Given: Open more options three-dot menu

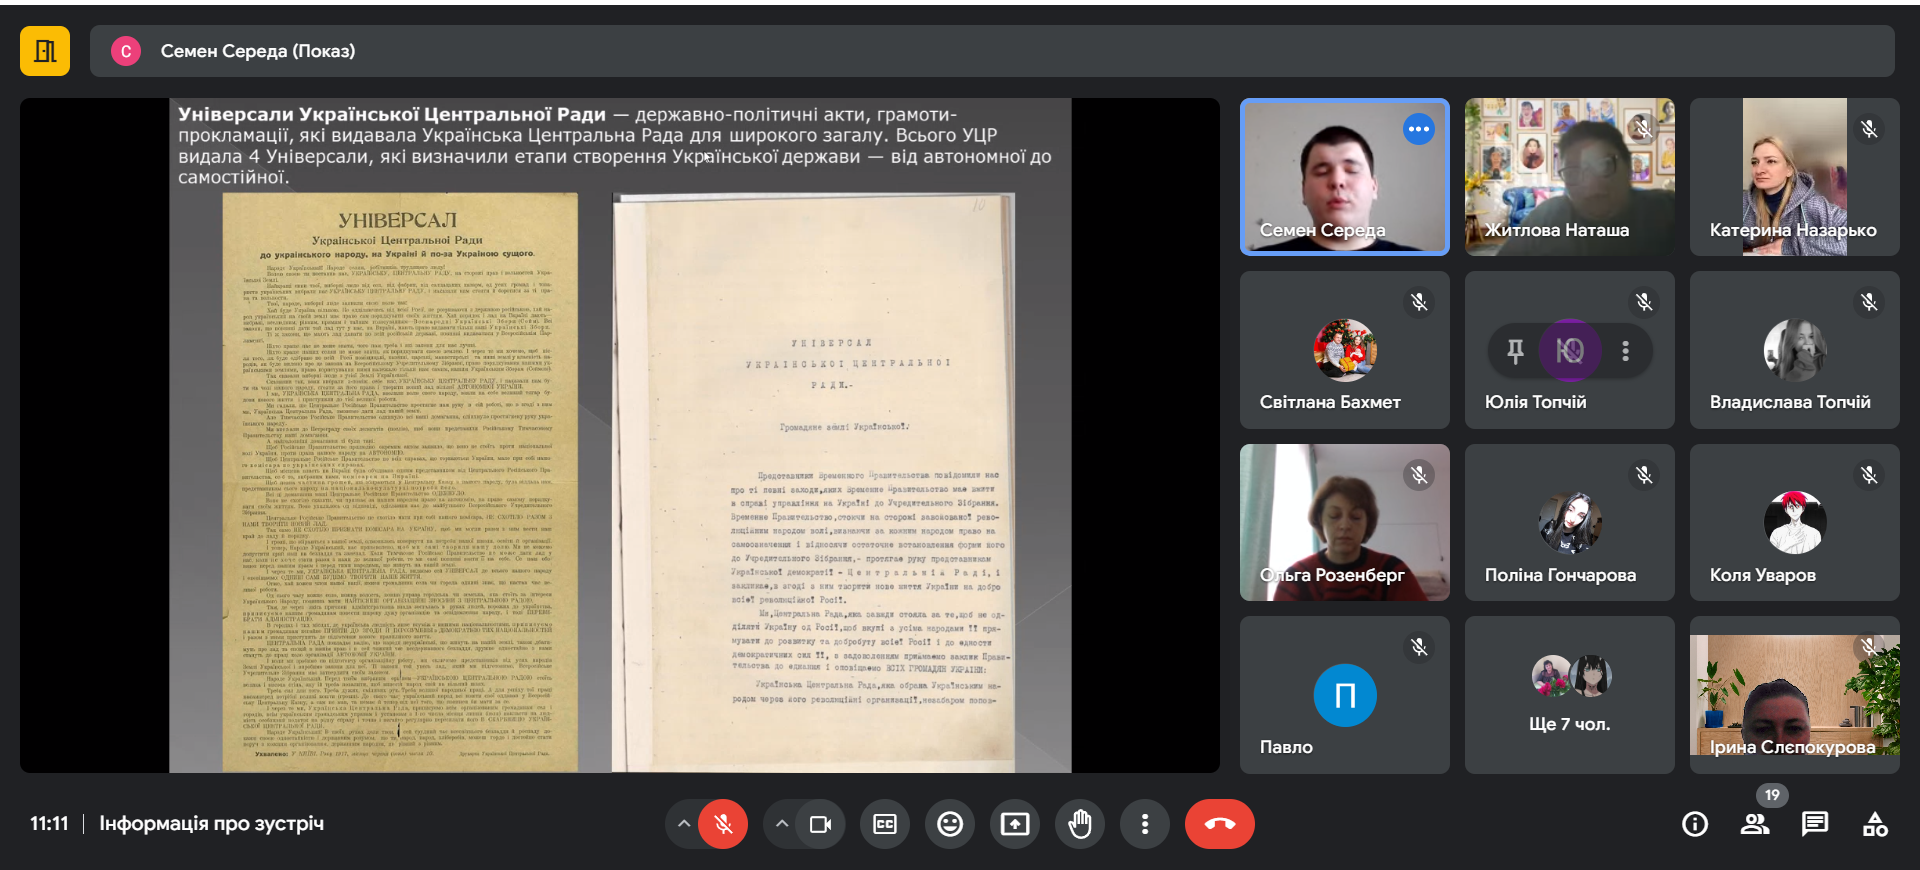Looking at the screenshot, I should pos(1145,824).
